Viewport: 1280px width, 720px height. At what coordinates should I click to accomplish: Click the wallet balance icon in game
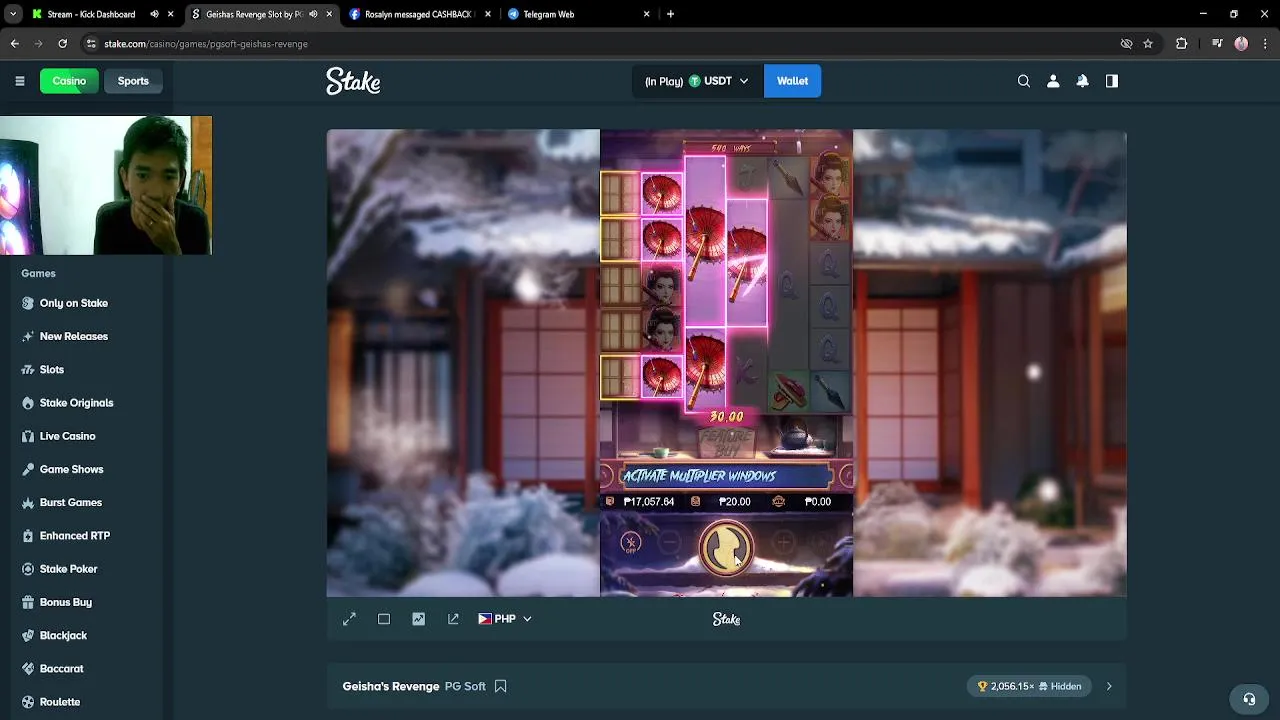610,502
